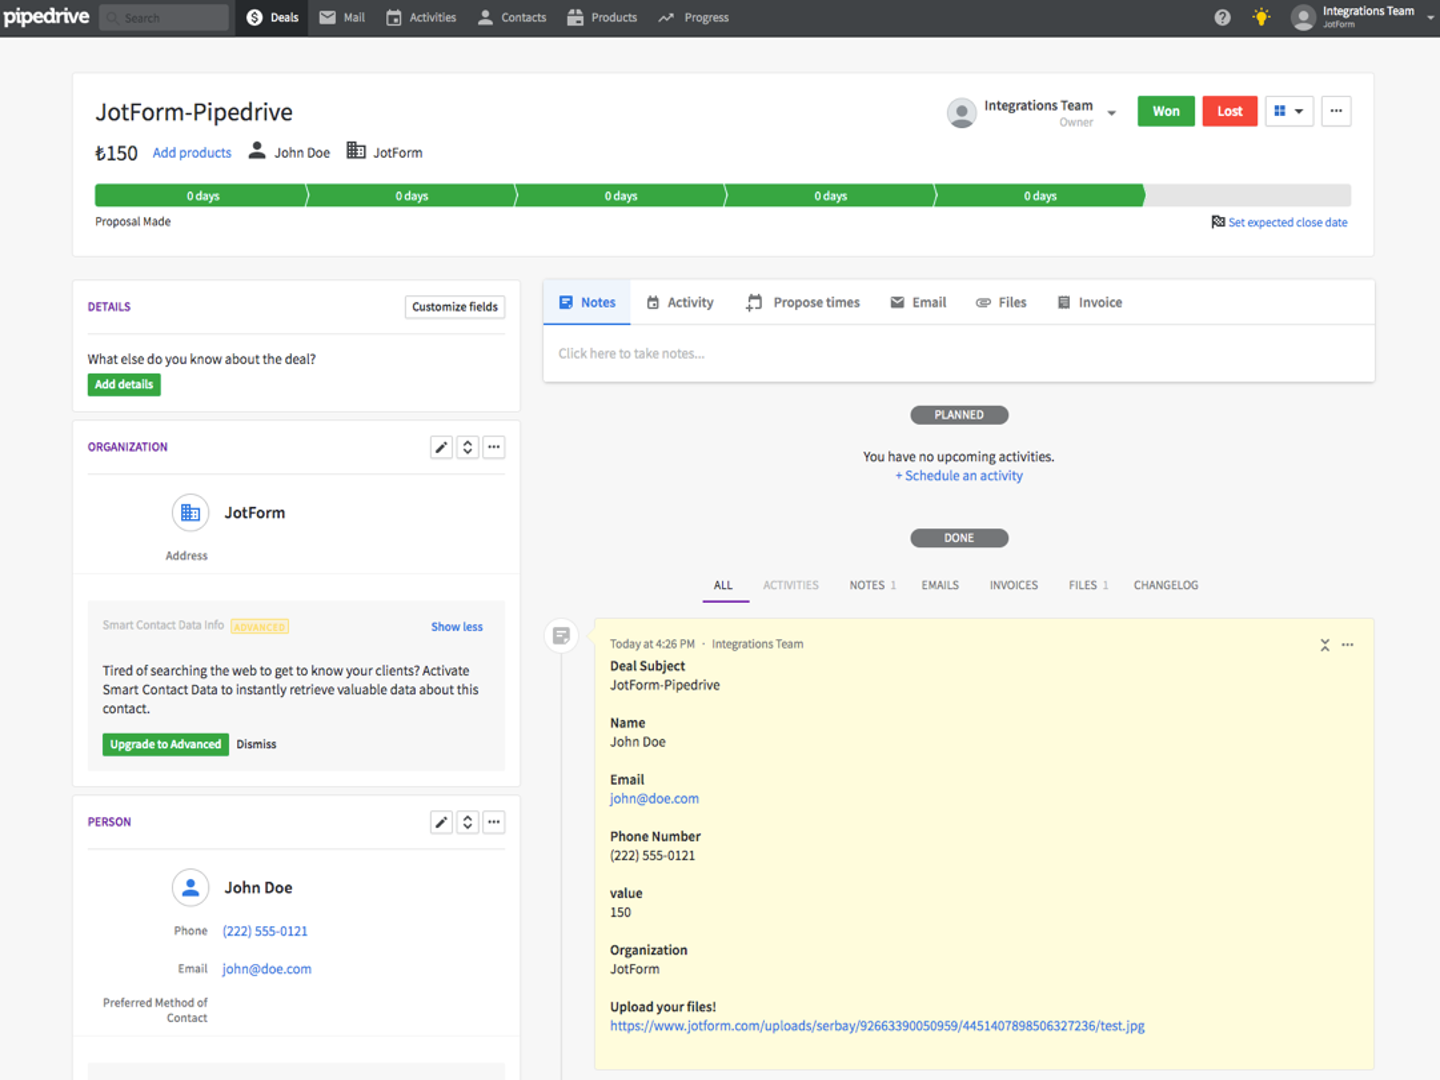Click the owner avatar next to Integrations Team Owner
Image resolution: width=1440 pixels, height=1080 pixels.
(961, 113)
